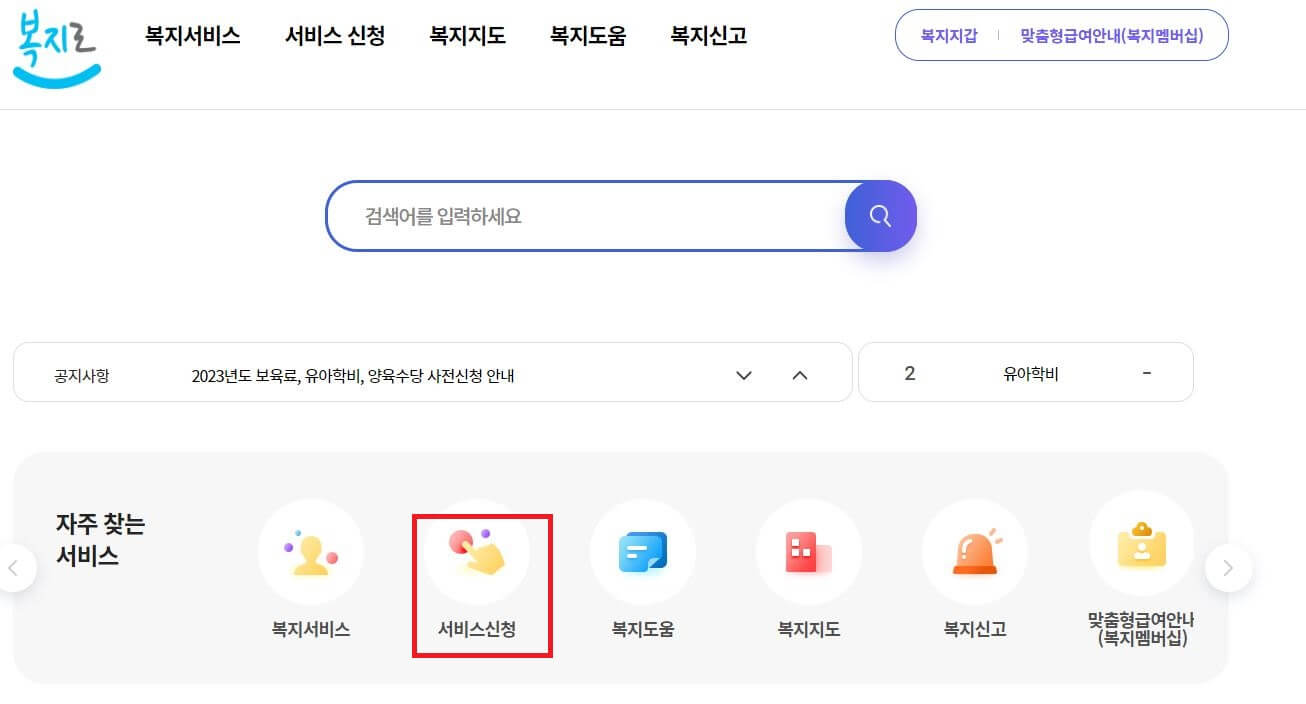Select the 복지지도 building icon
The image size is (1306, 704).
[x=808, y=552]
